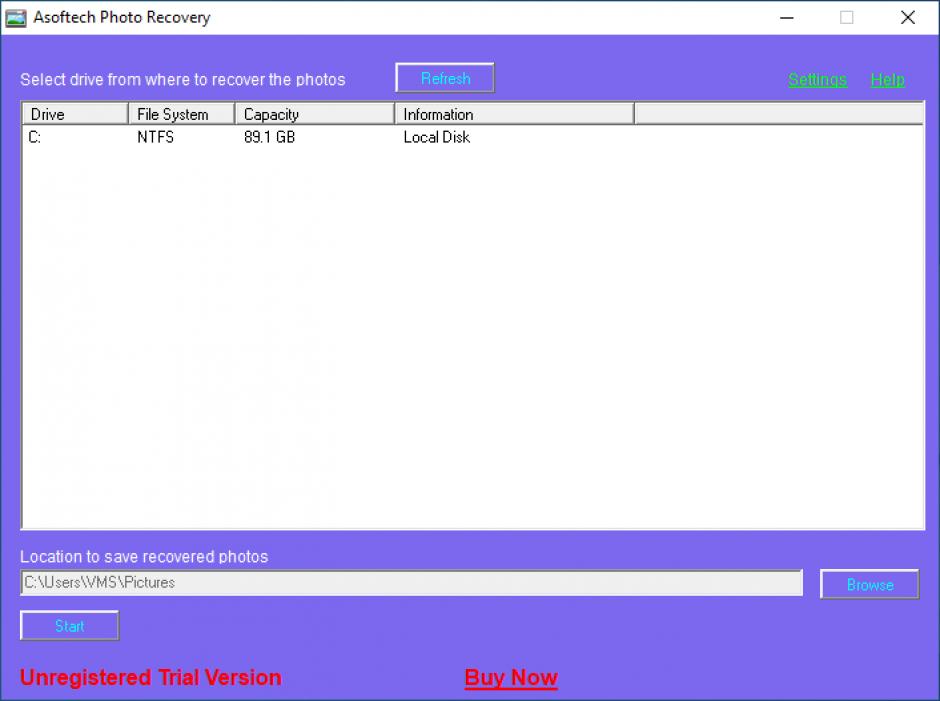Start the photo recovery scan
Screen dimensions: 940x701
69,625
